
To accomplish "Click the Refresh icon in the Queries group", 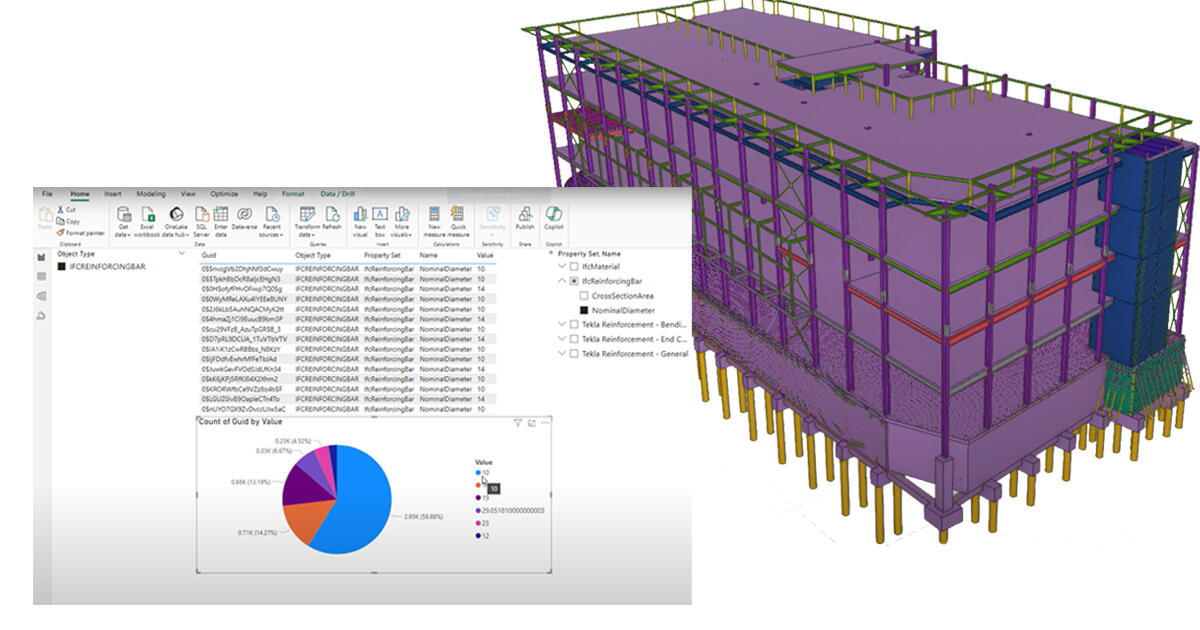I will (332, 212).
